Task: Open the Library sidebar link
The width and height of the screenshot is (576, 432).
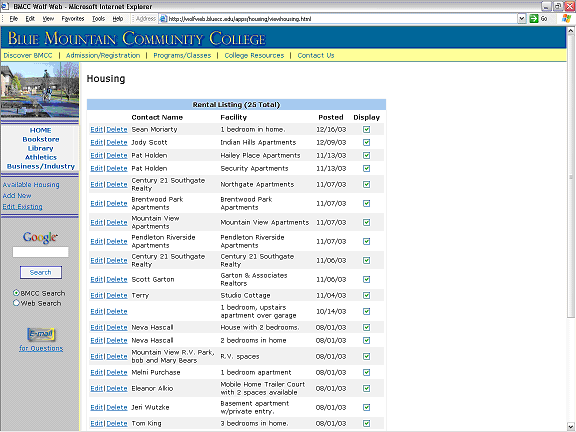Action: coord(40,148)
